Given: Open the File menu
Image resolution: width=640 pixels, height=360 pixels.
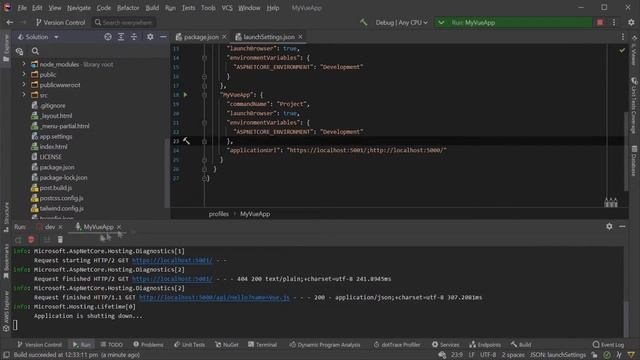Looking at the screenshot, I should pyautogui.click(x=22, y=8).
